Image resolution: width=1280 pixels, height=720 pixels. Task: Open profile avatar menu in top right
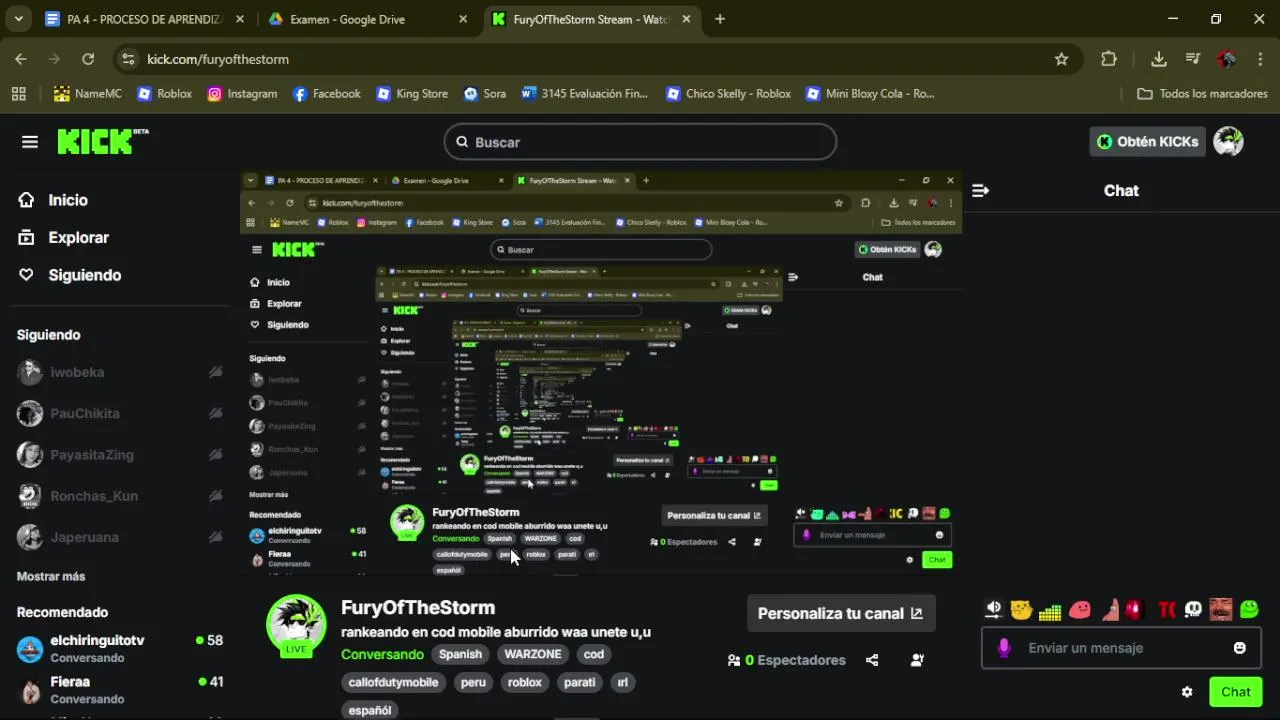tap(1228, 142)
